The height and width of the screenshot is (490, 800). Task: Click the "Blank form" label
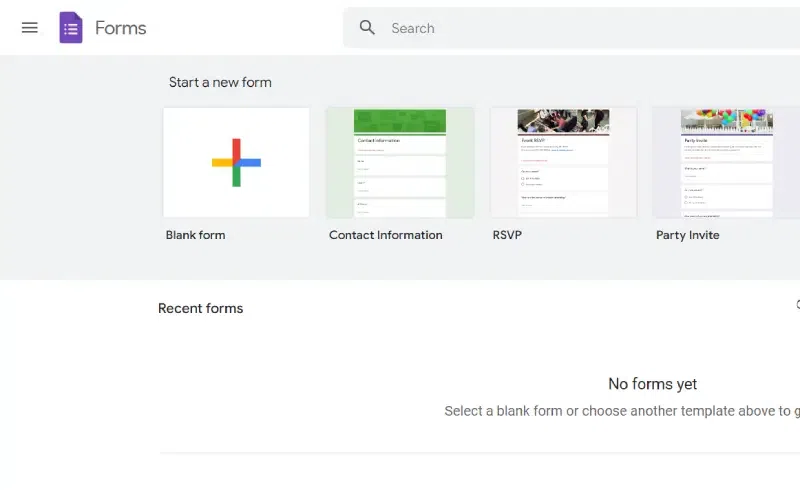pos(196,235)
